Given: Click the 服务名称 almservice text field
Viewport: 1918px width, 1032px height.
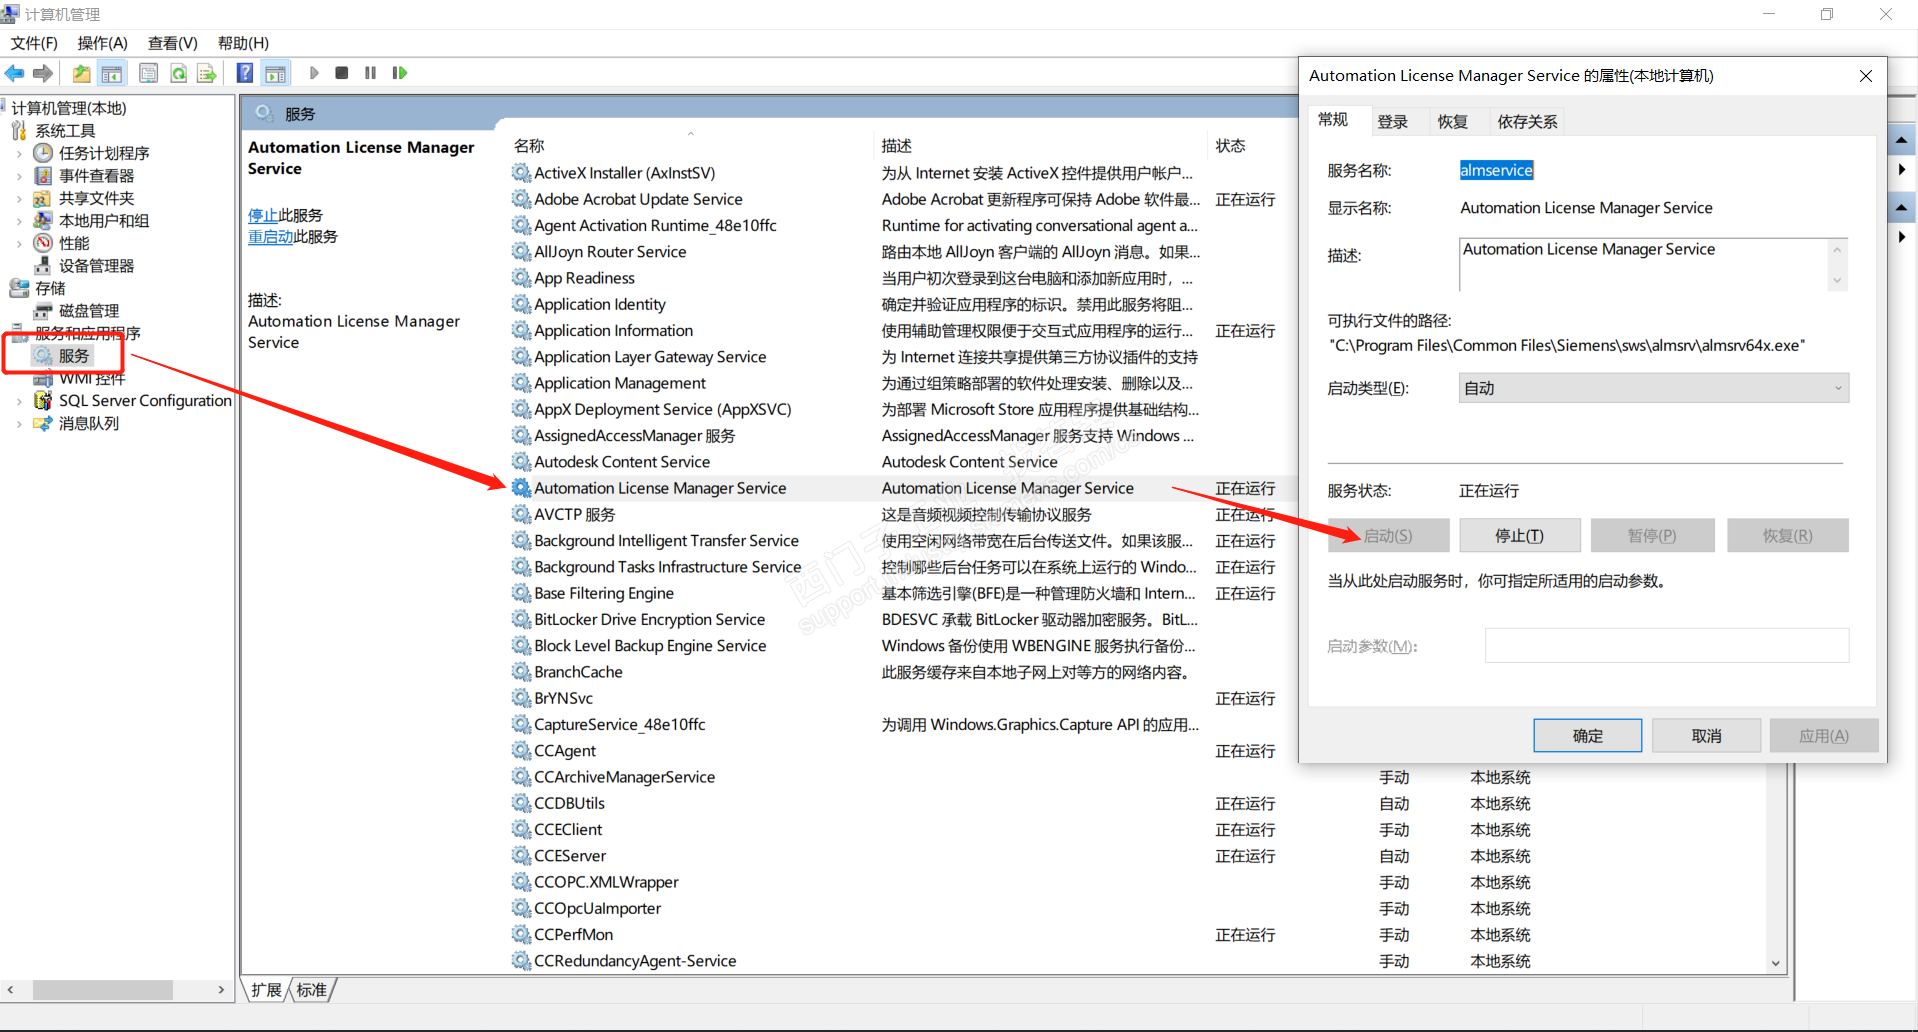Looking at the screenshot, I should point(1497,171).
